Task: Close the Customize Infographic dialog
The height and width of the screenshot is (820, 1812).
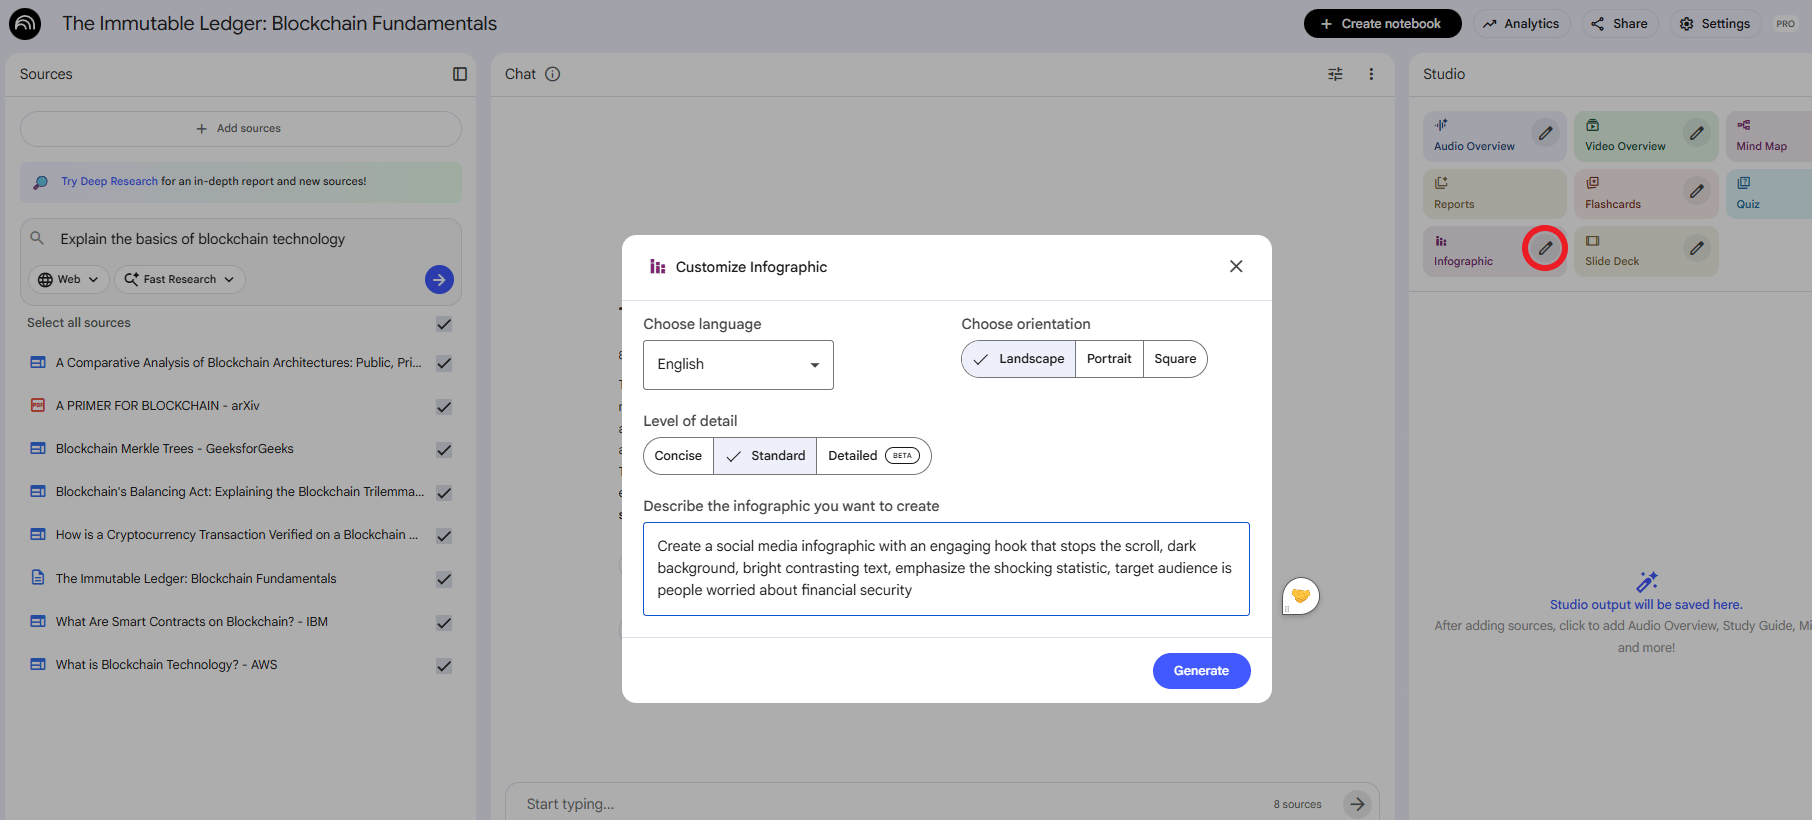Action: [x=1236, y=266]
